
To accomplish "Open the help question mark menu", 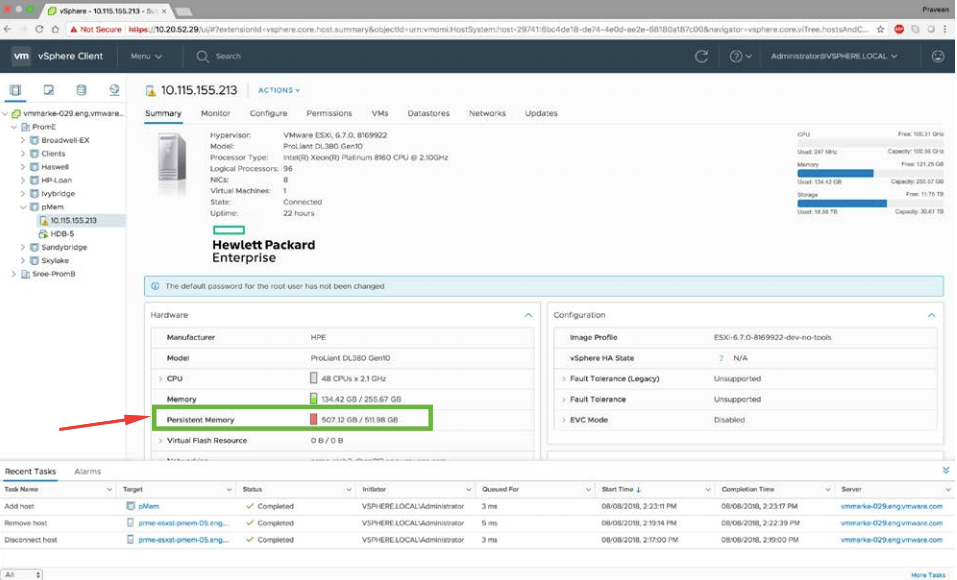I will pyautogui.click(x=740, y=56).
